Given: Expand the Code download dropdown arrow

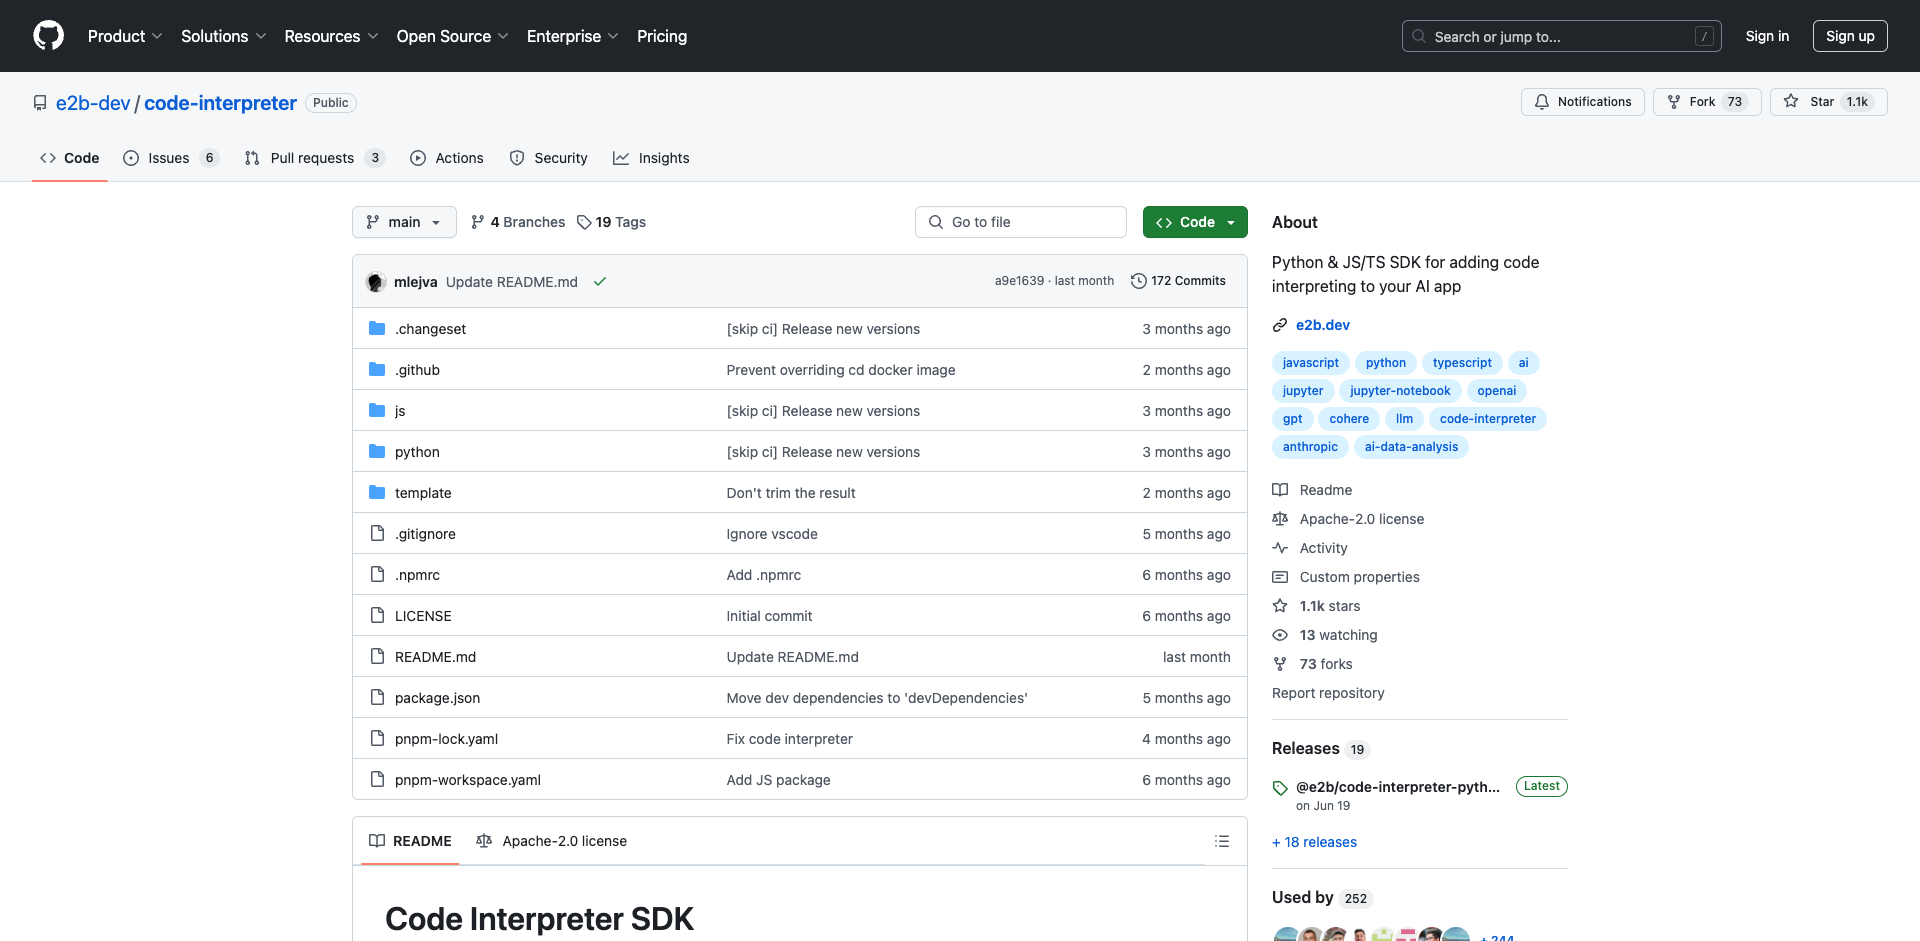Looking at the screenshot, I should (1228, 222).
